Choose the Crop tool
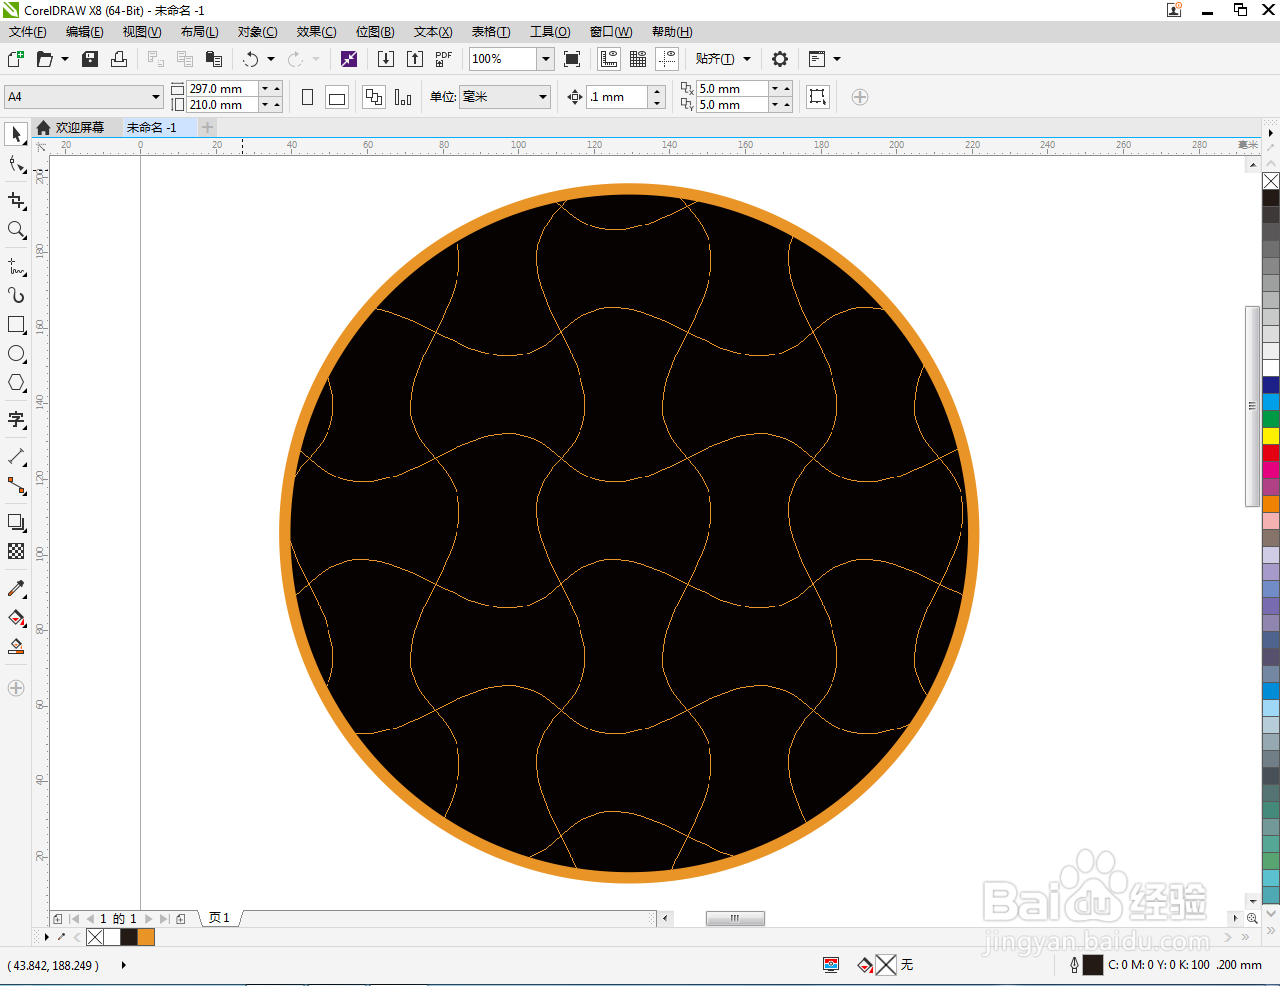This screenshot has width=1280, height=986. pos(16,201)
